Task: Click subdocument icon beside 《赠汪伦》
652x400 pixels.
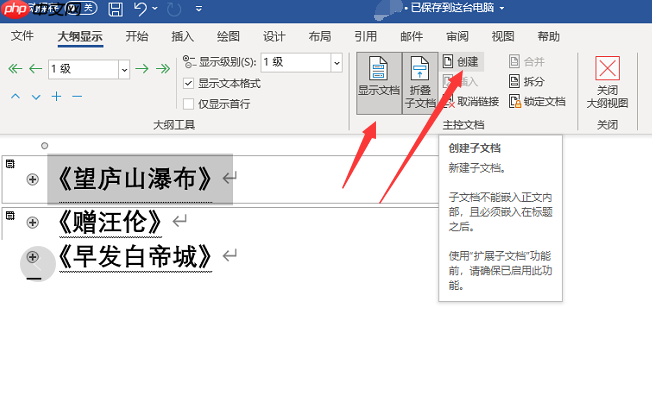Action: point(10,215)
